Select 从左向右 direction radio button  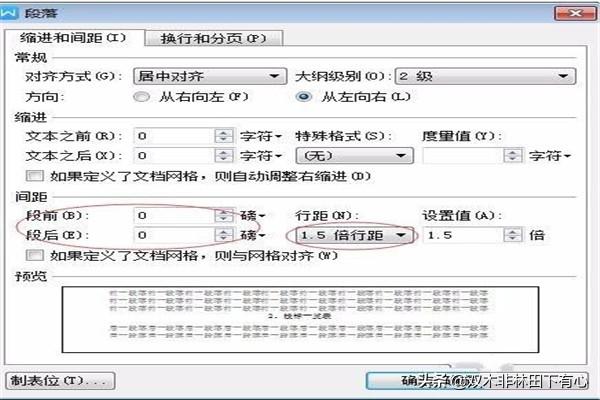click(304, 97)
